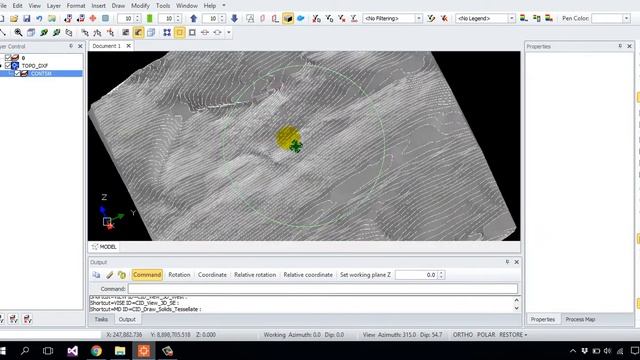This screenshot has height=360, width=640.
Task: Open toolbar overflow arrow after orbit icons
Action: click(229, 32)
